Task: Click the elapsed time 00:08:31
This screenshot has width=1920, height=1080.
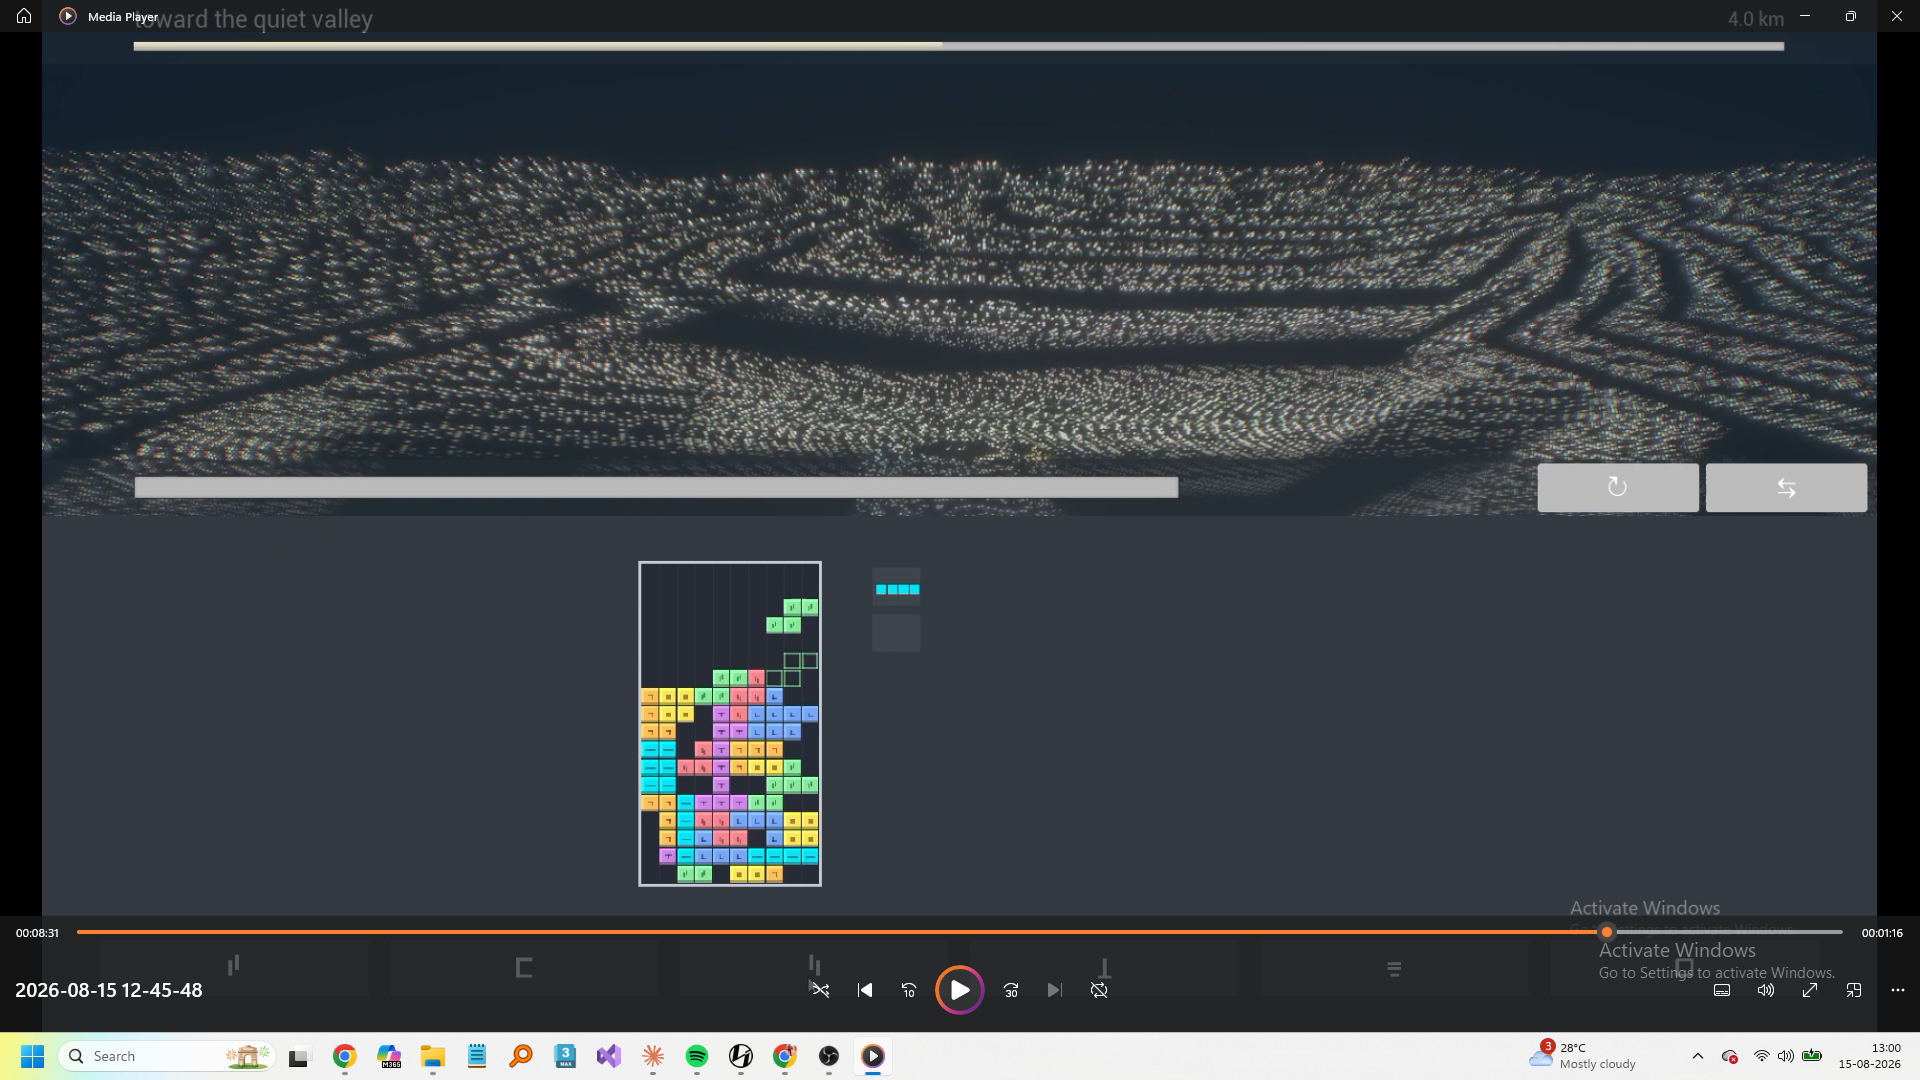Action: click(x=37, y=933)
